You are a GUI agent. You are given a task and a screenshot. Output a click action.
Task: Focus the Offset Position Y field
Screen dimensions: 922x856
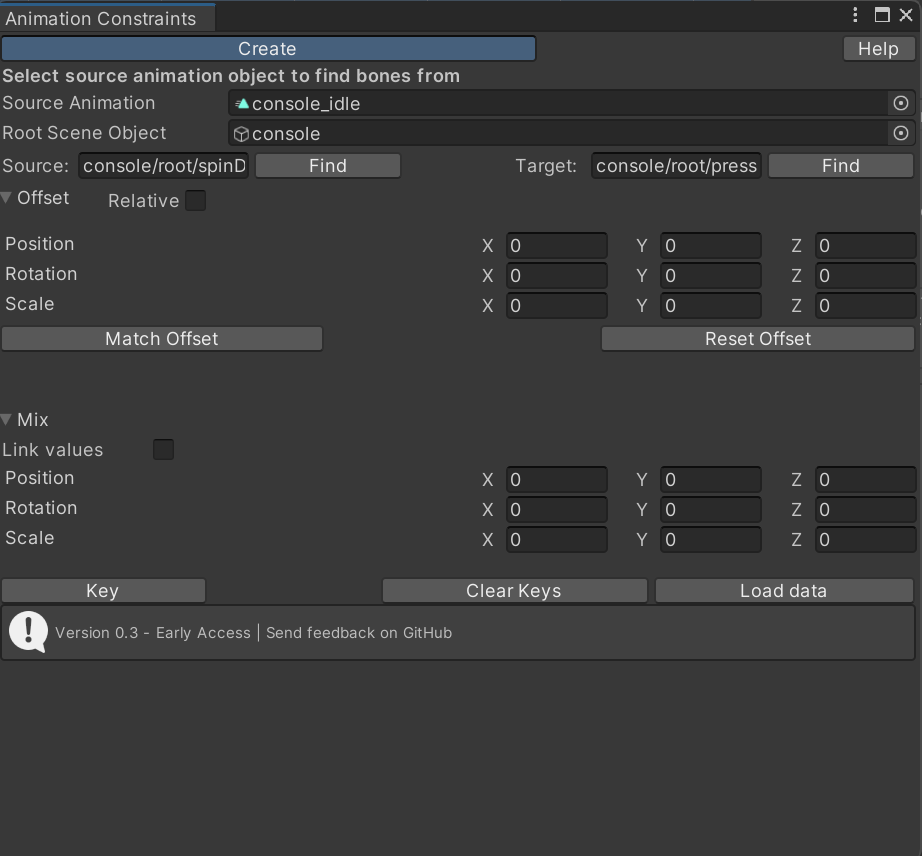coord(711,246)
